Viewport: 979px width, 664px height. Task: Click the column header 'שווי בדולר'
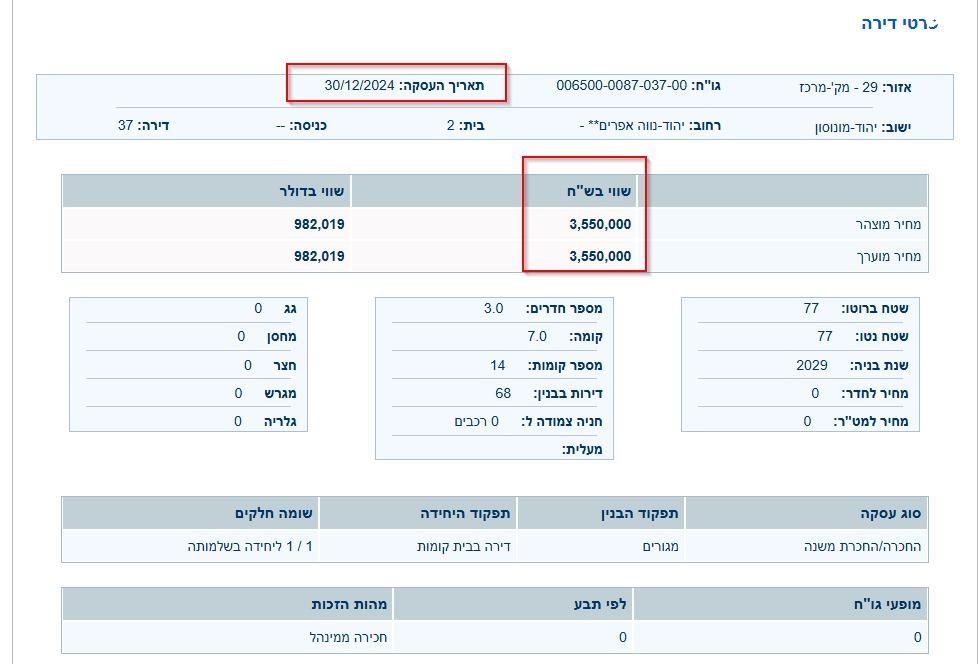(312, 191)
